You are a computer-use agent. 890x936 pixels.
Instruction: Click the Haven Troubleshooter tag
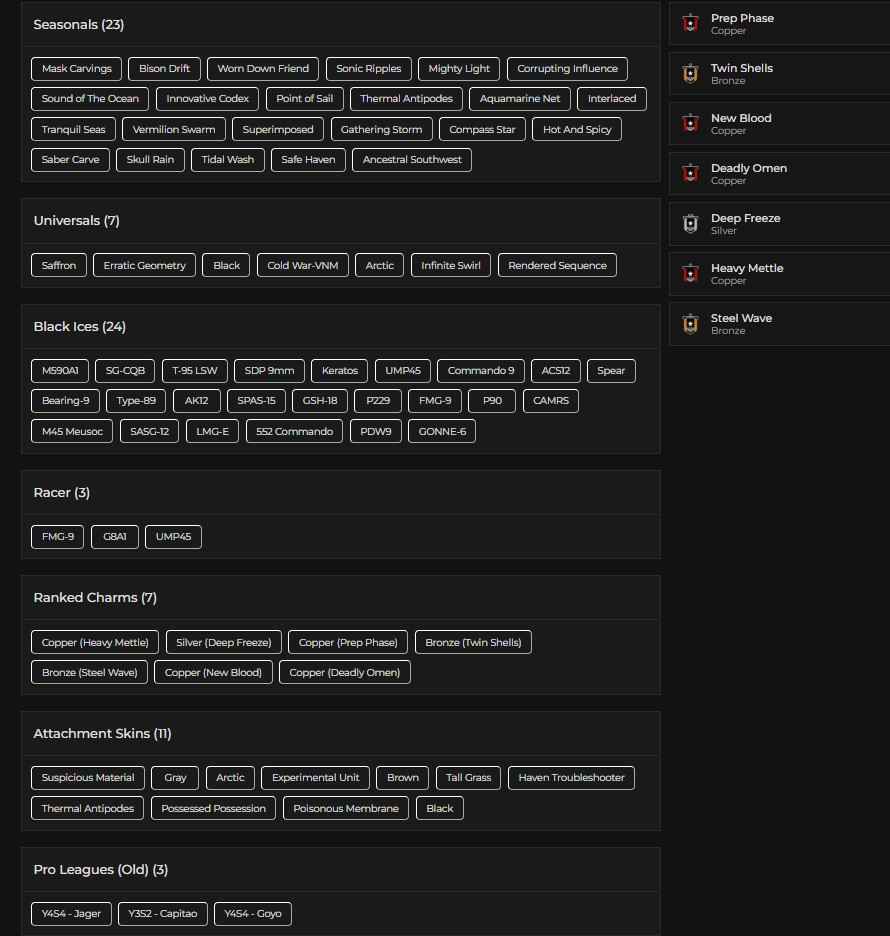tap(571, 778)
